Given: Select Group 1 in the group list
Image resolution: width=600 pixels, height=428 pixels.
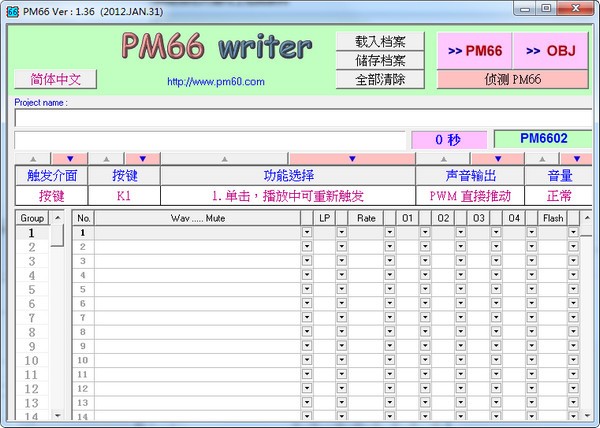Looking at the screenshot, I should [x=32, y=233].
